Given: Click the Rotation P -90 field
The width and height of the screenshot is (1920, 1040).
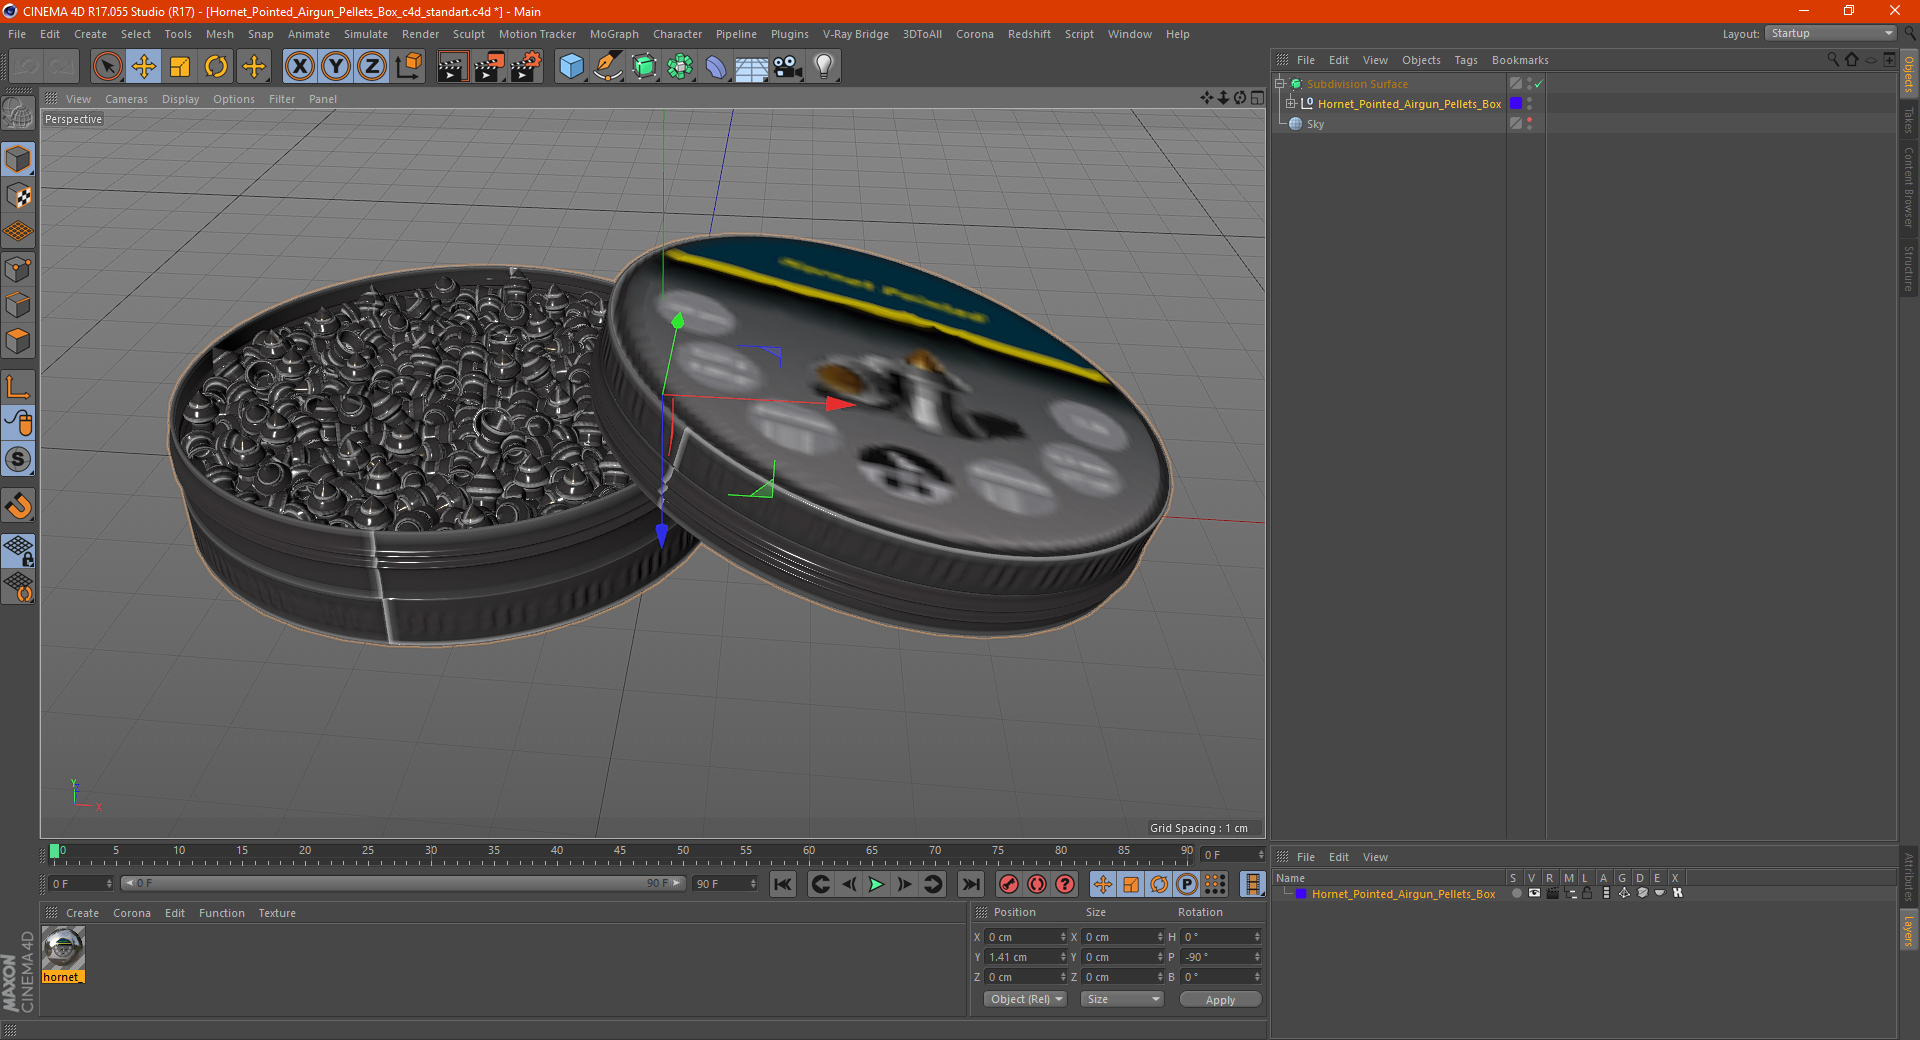Looking at the screenshot, I should tap(1221, 957).
